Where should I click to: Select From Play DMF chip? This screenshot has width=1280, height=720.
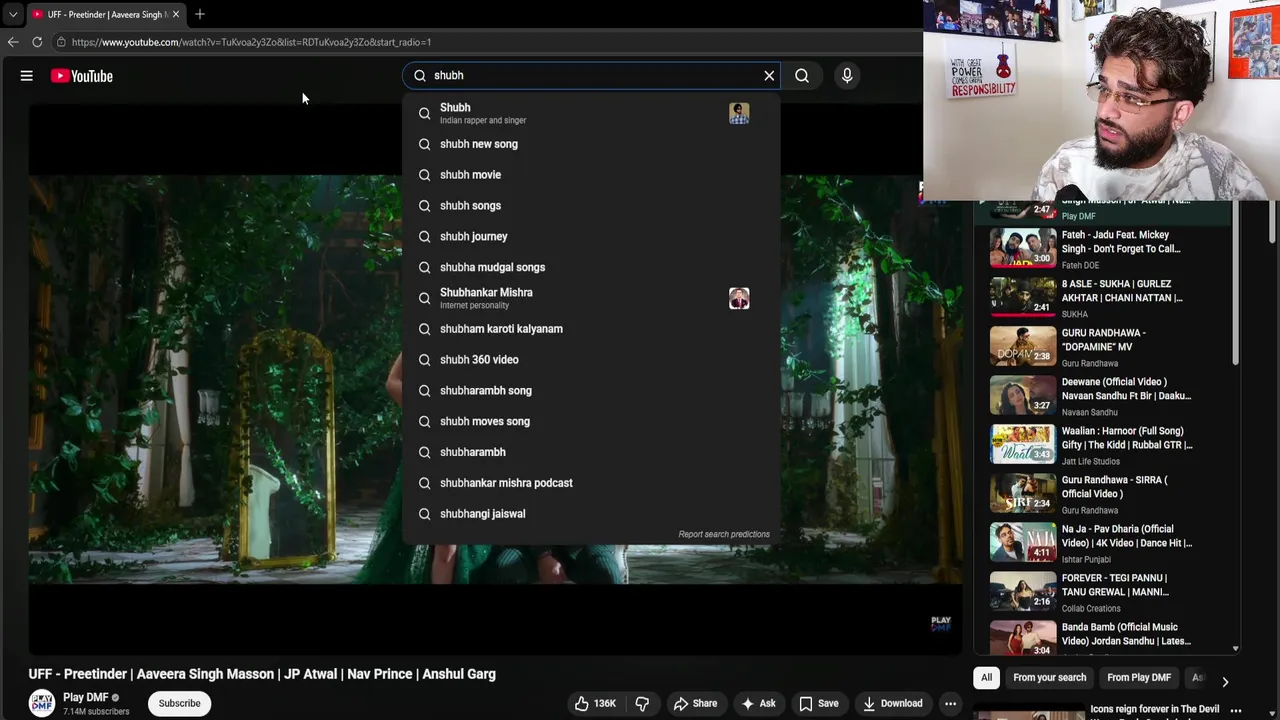[x=1139, y=677]
